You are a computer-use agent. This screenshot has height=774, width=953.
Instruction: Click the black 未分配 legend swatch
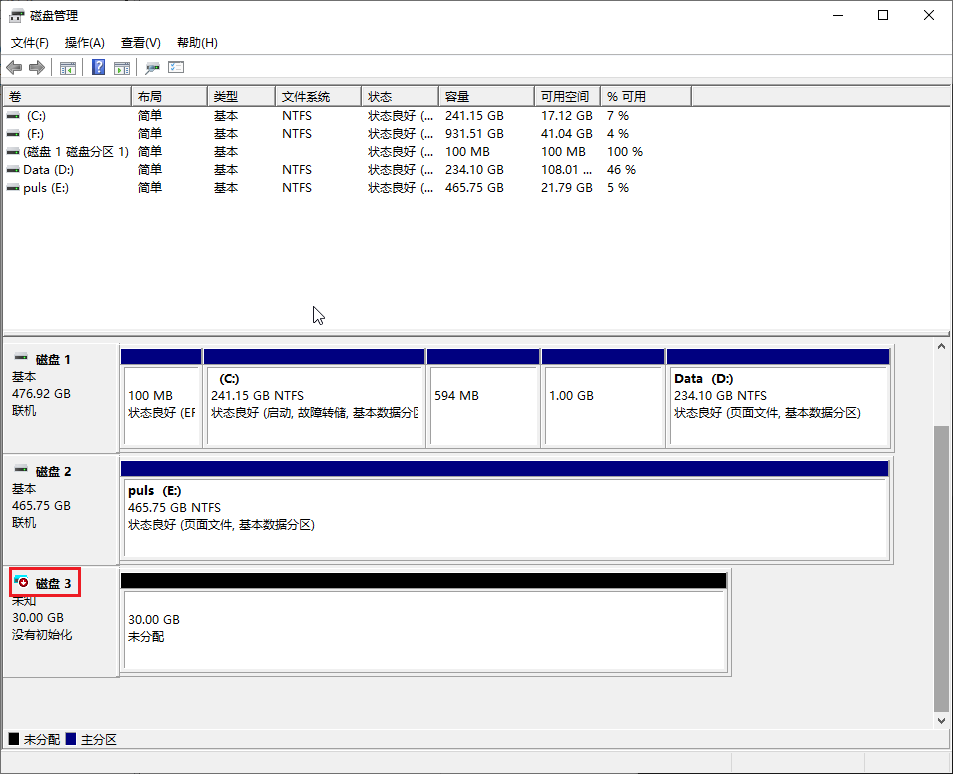click(14, 739)
